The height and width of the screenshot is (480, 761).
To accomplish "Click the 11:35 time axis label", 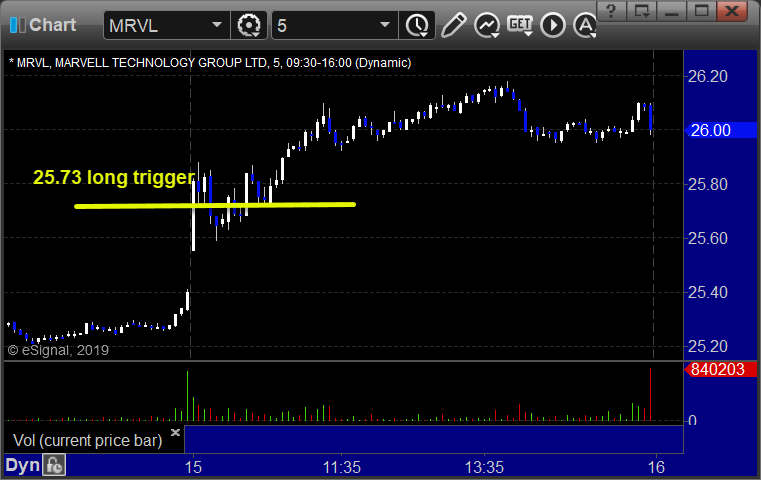I will click(342, 467).
